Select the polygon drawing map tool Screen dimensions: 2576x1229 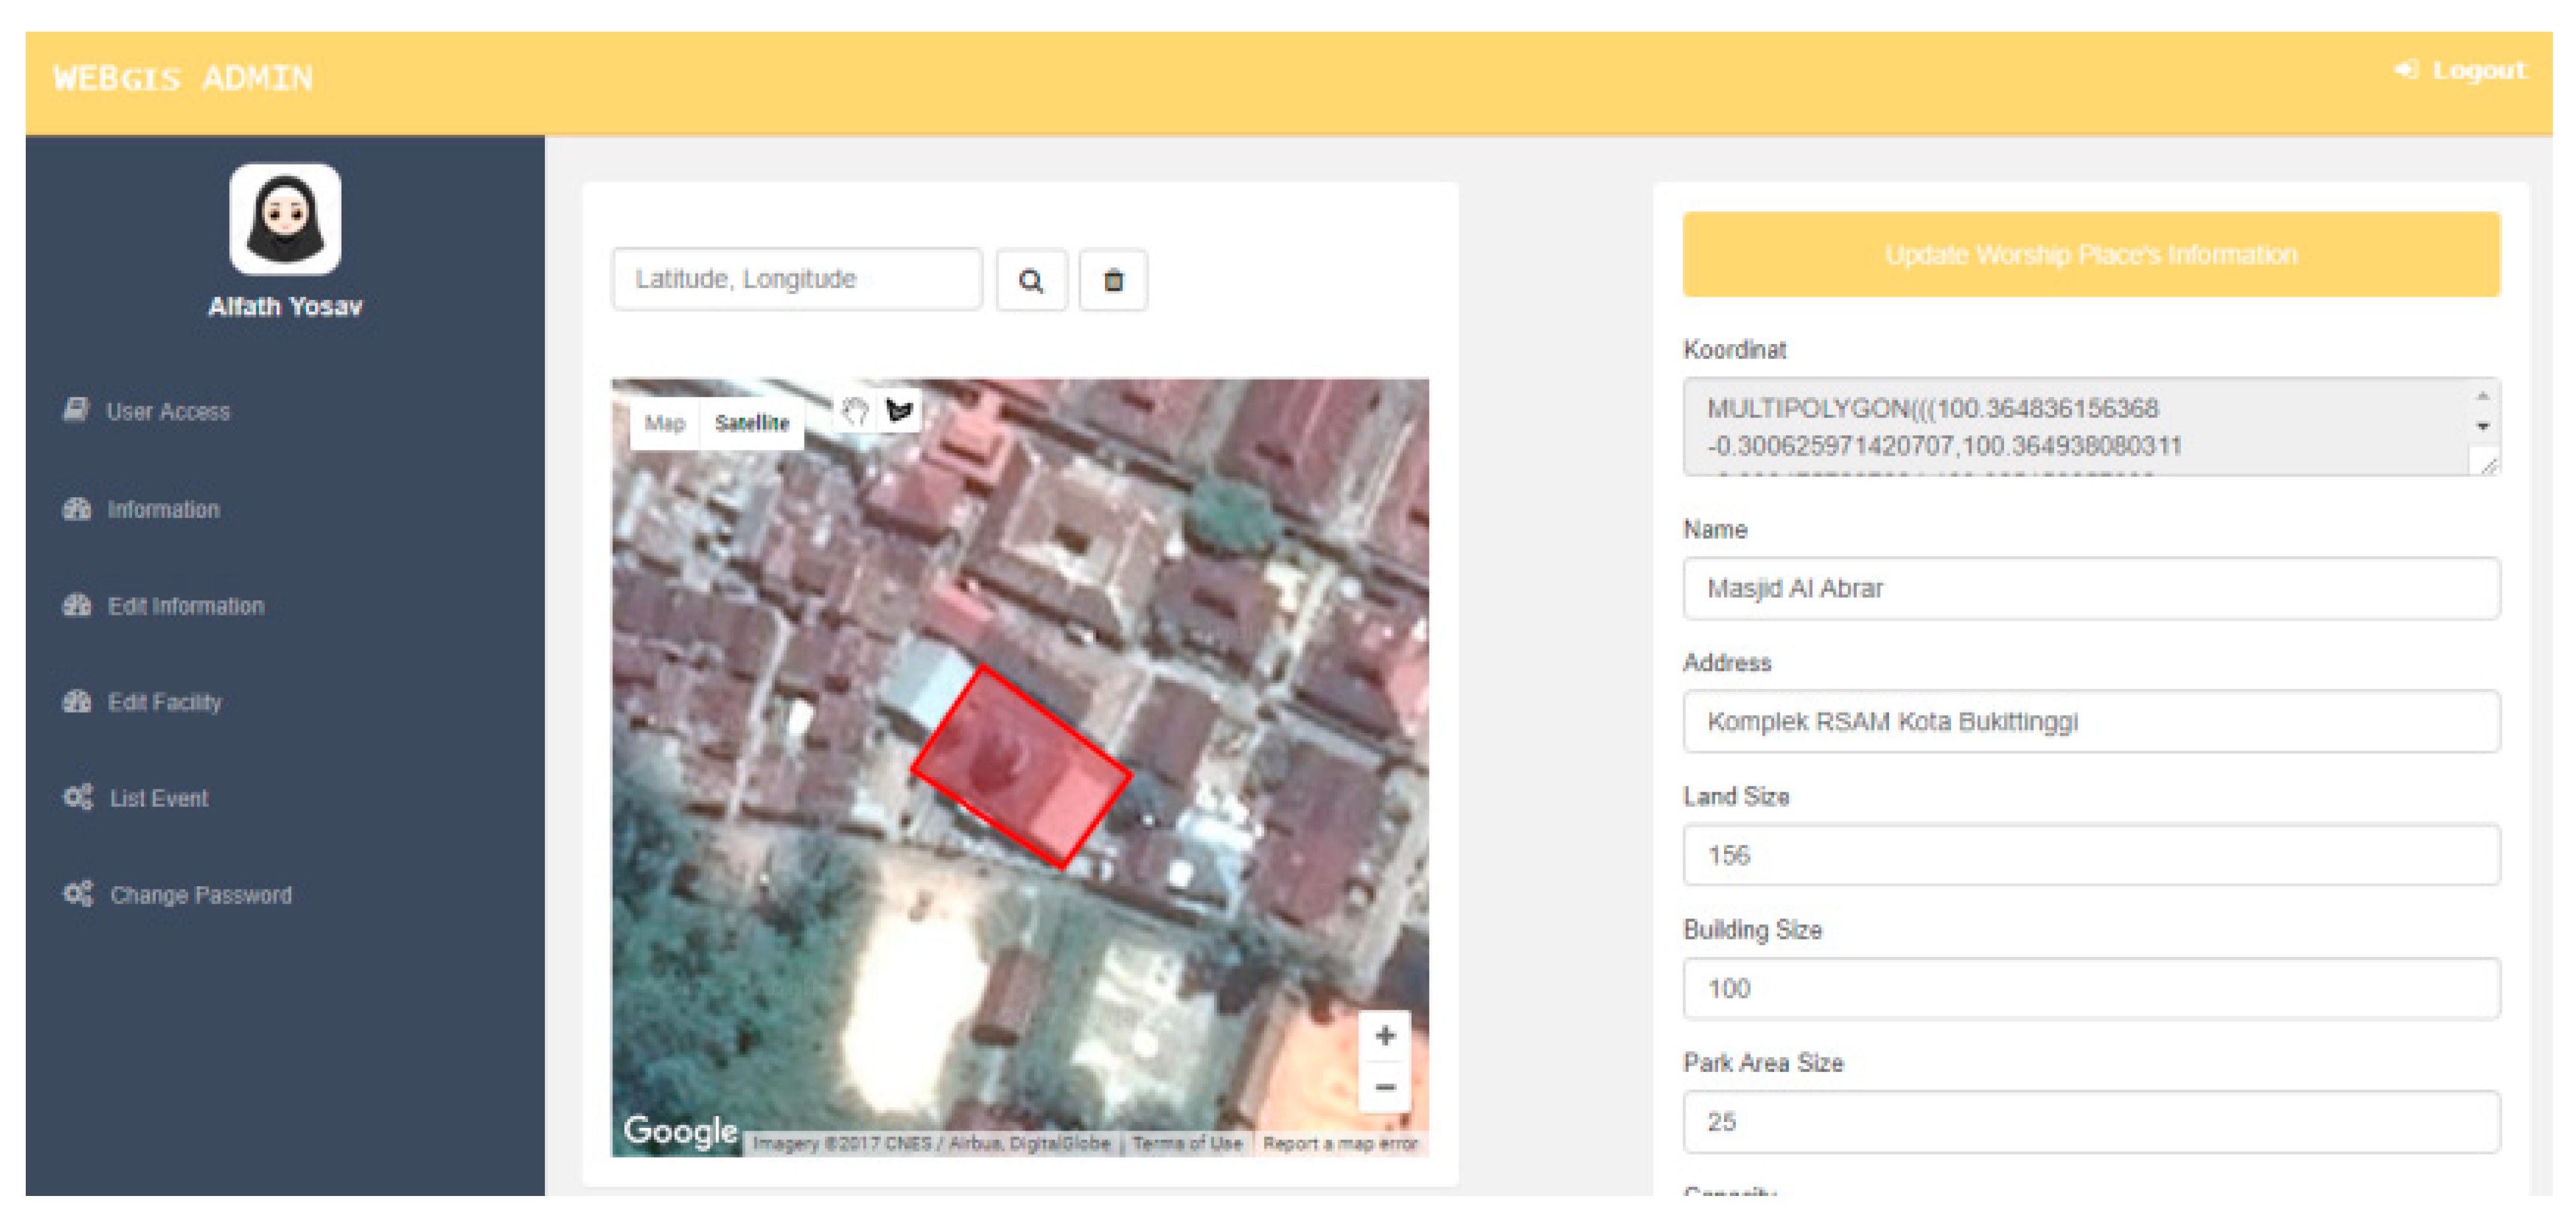pyautogui.click(x=899, y=411)
